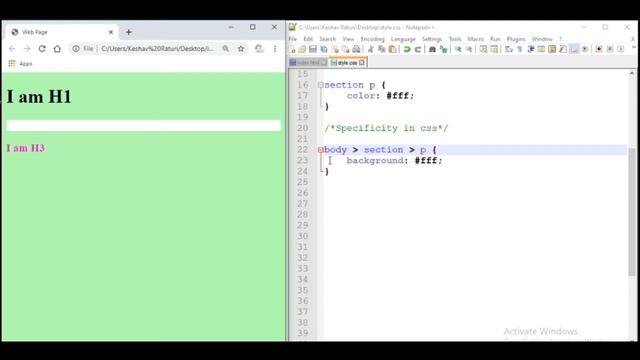Image resolution: width=640 pixels, height=360 pixels.
Task: Click the 'background: #fff;' code line
Action: tap(394, 160)
